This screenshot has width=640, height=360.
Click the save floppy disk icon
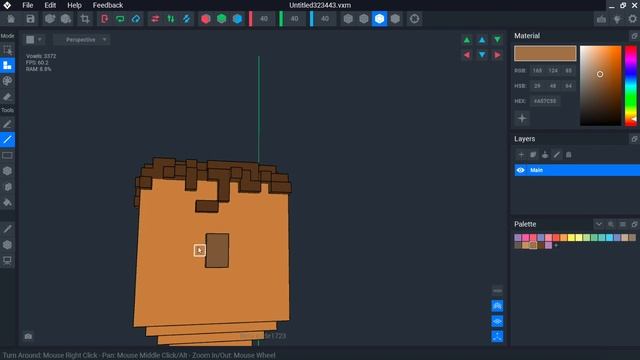(30, 19)
